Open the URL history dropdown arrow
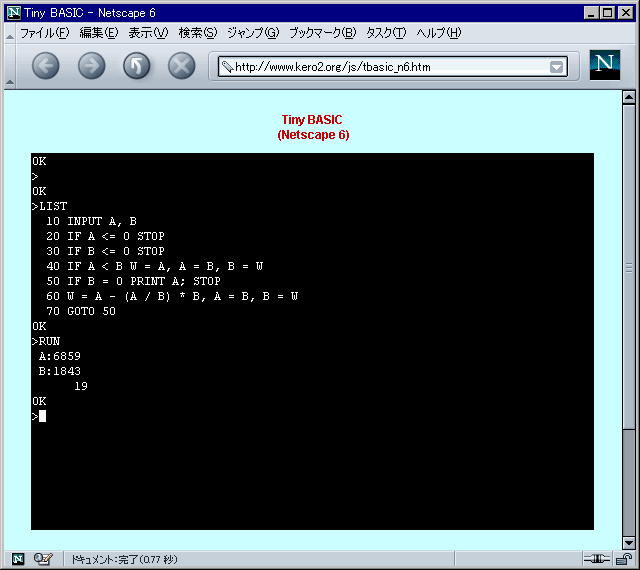This screenshot has height=570, width=640. [x=556, y=67]
